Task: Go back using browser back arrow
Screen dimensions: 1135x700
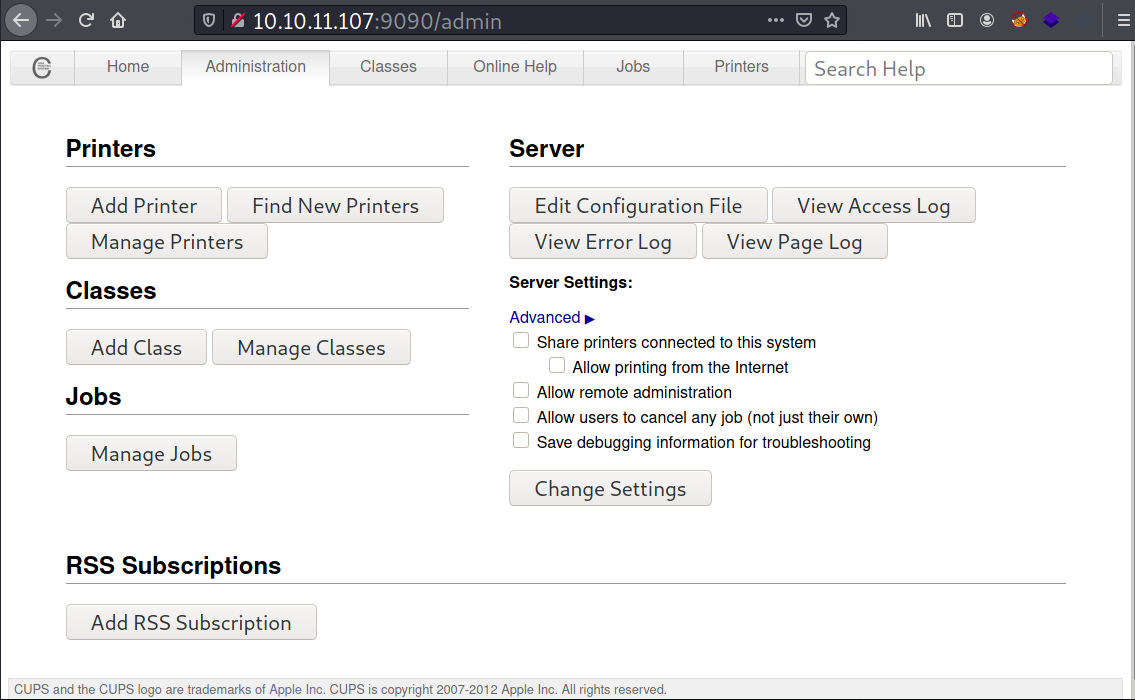Action: (21, 20)
